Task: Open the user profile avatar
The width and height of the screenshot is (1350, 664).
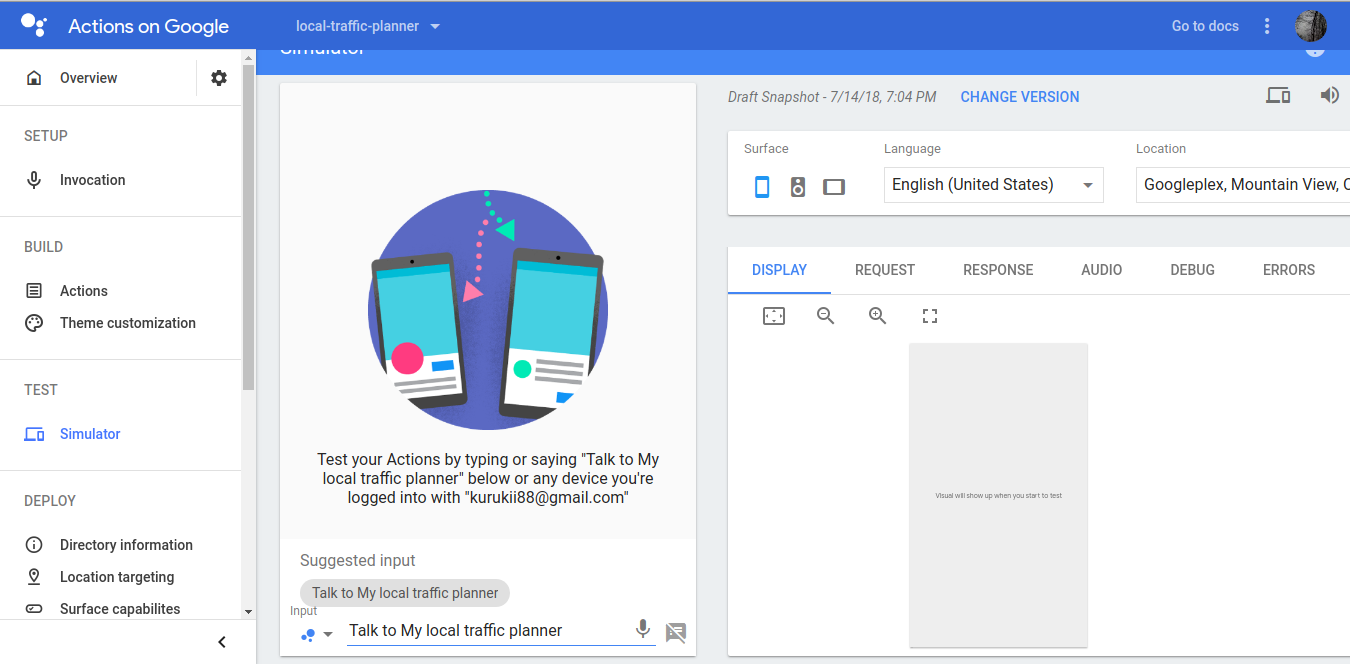Action: pos(1311,26)
